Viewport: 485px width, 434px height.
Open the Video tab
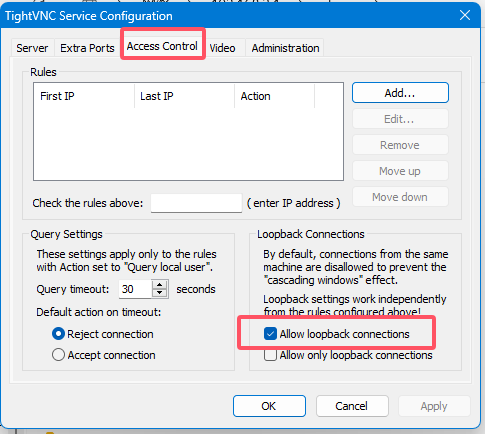pos(223,48)
